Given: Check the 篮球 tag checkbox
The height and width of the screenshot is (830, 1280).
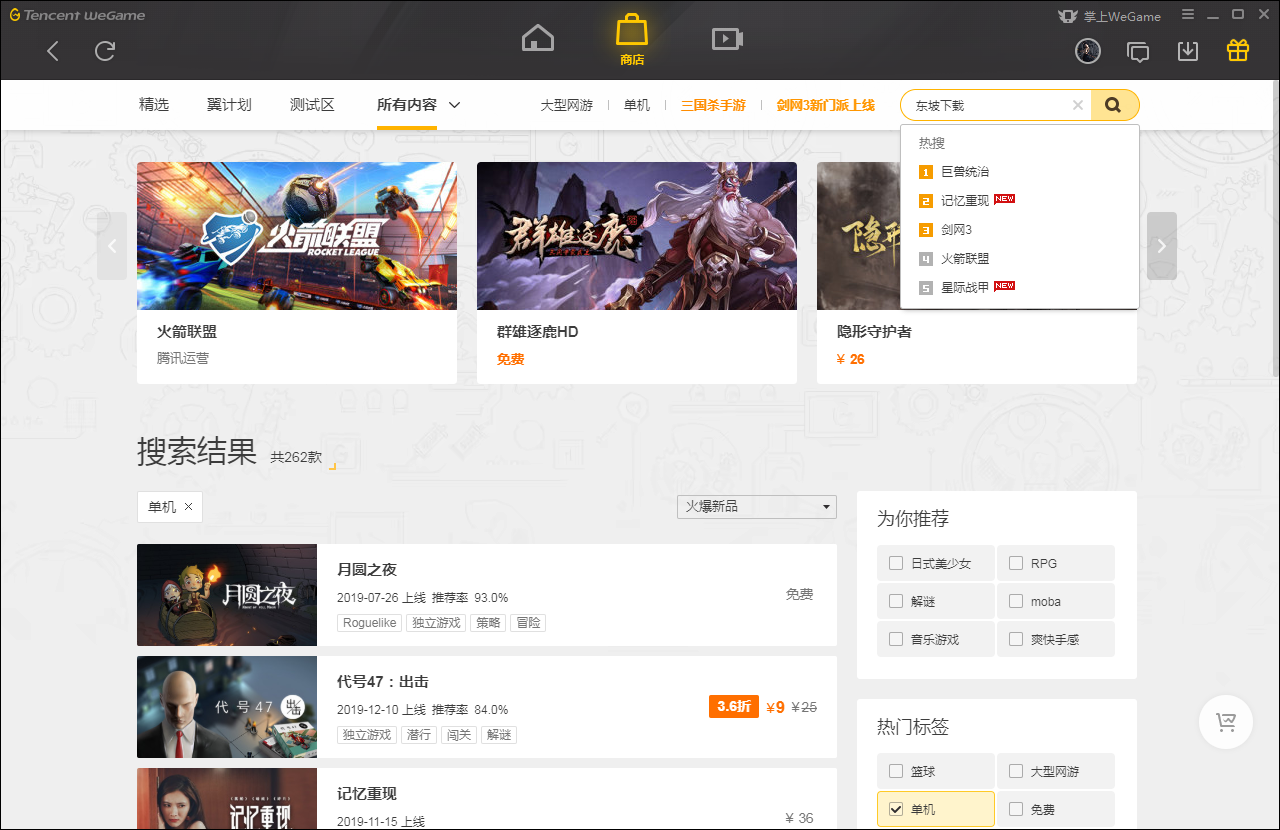Looking at the screenshot, I should click(896, 771).
